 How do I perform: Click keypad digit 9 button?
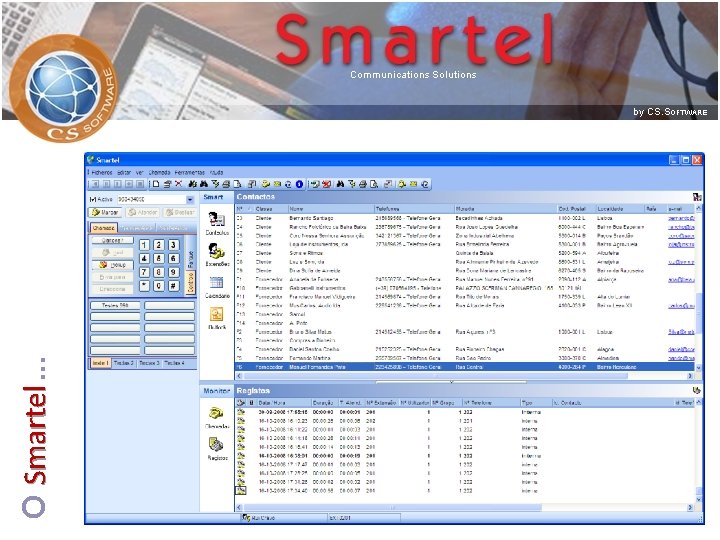[173, 272]
